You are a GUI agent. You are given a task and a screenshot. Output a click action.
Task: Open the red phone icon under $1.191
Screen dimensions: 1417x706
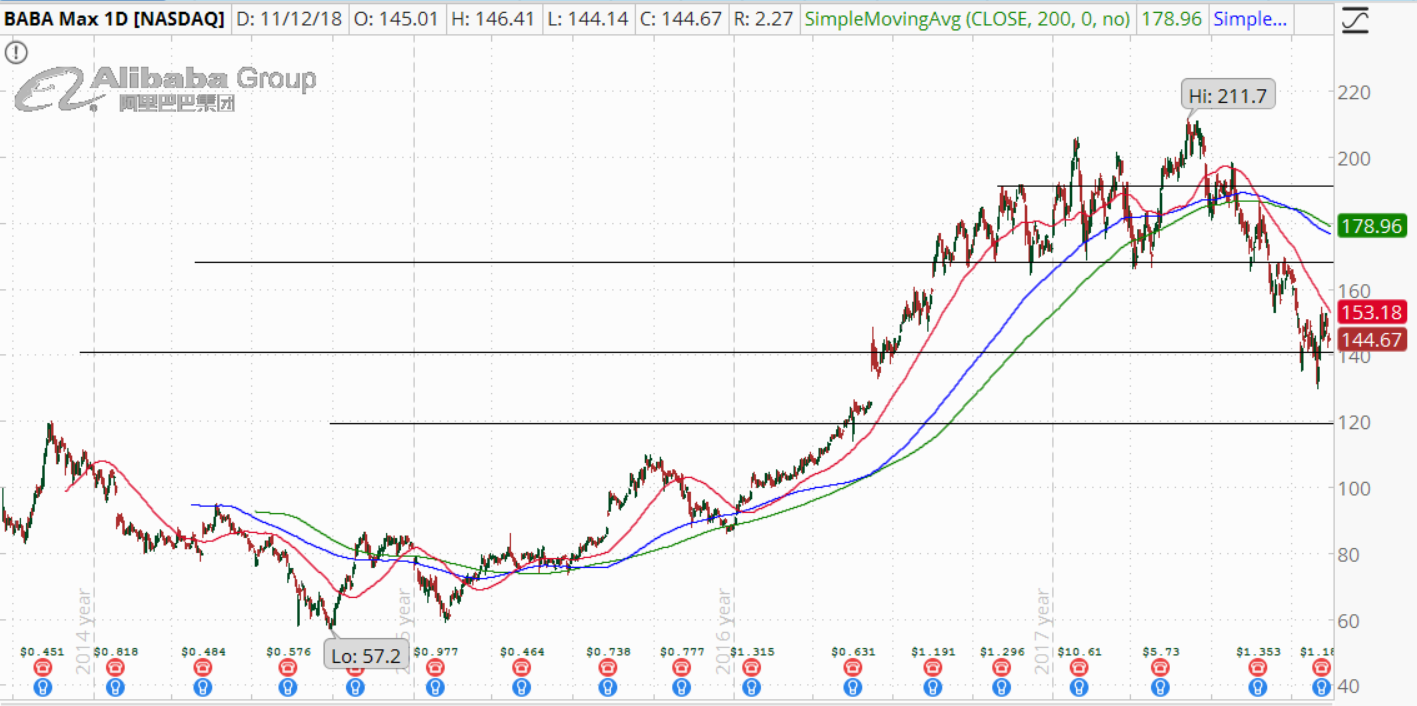click(932, 668)
